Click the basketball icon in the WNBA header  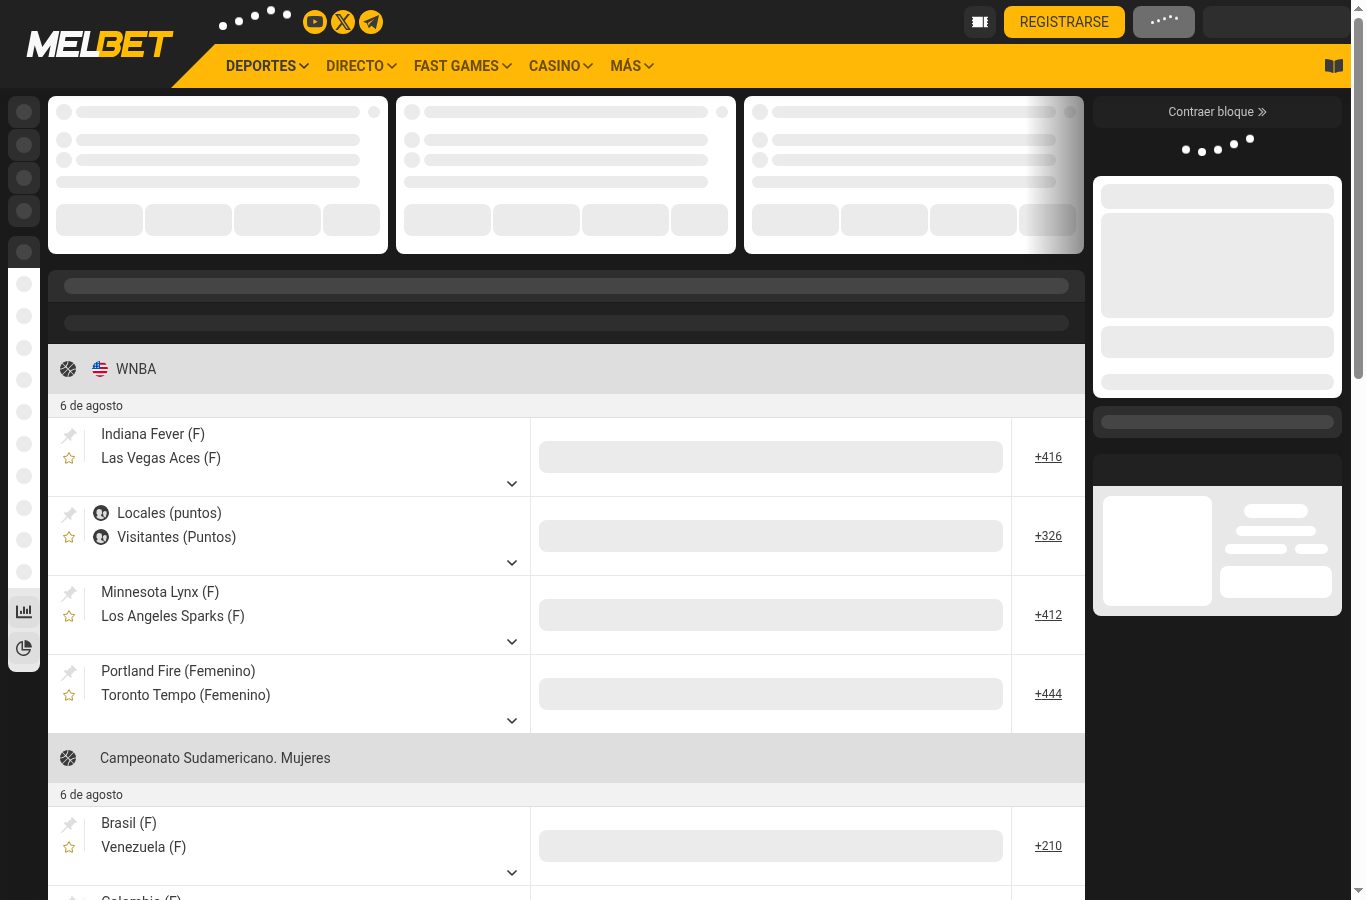(68, 369)
